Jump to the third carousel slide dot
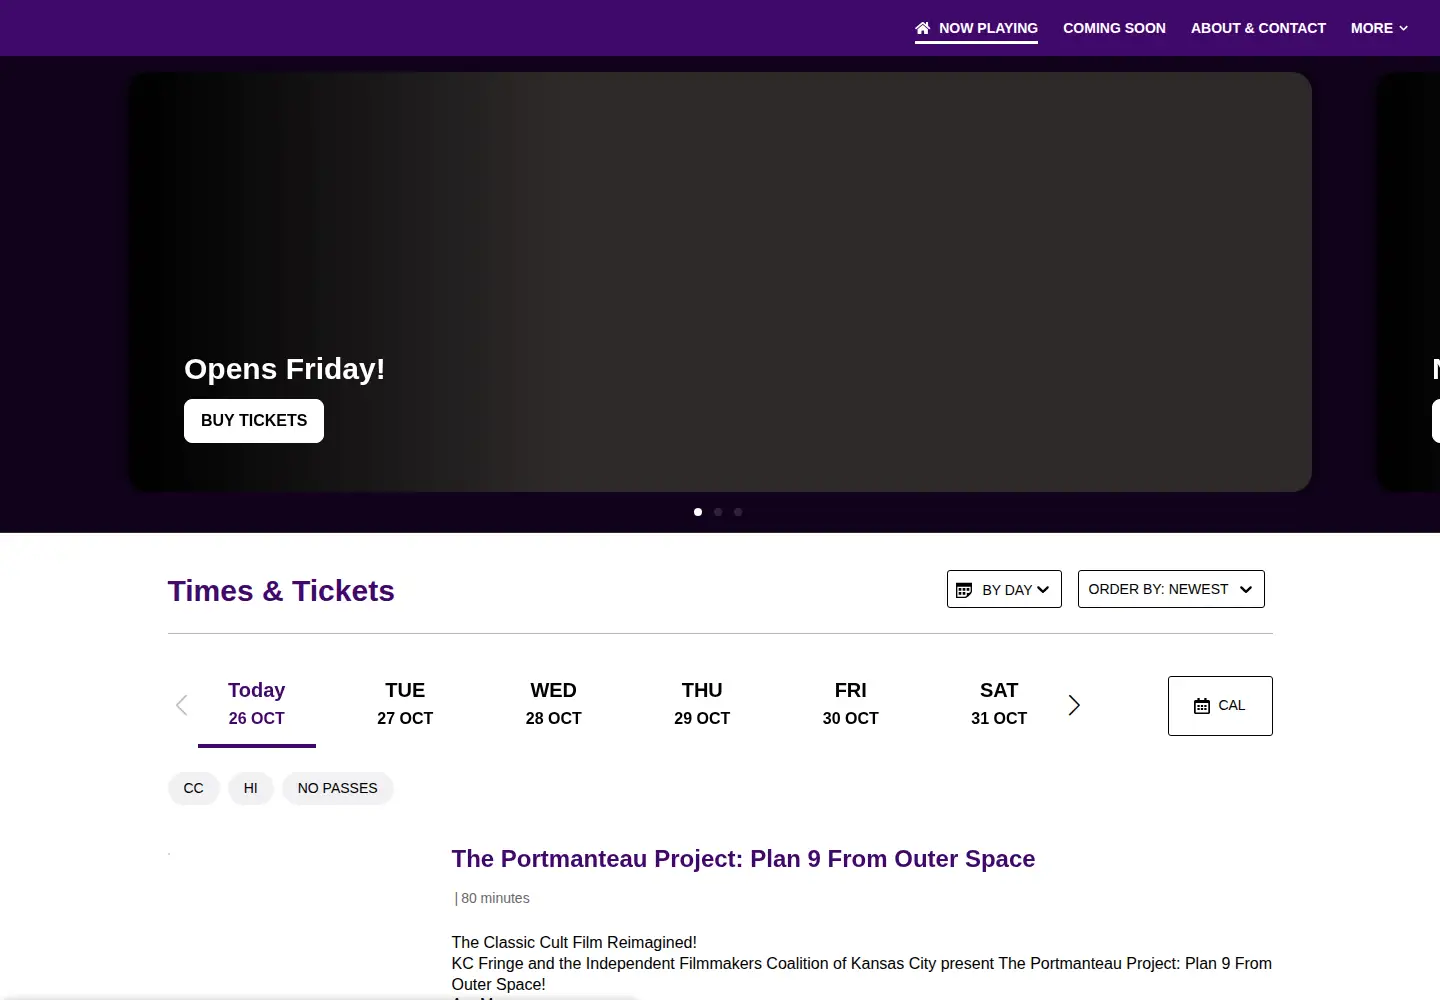The width and height of the screenshot is (1440, 1000). [x=738, y=512]
